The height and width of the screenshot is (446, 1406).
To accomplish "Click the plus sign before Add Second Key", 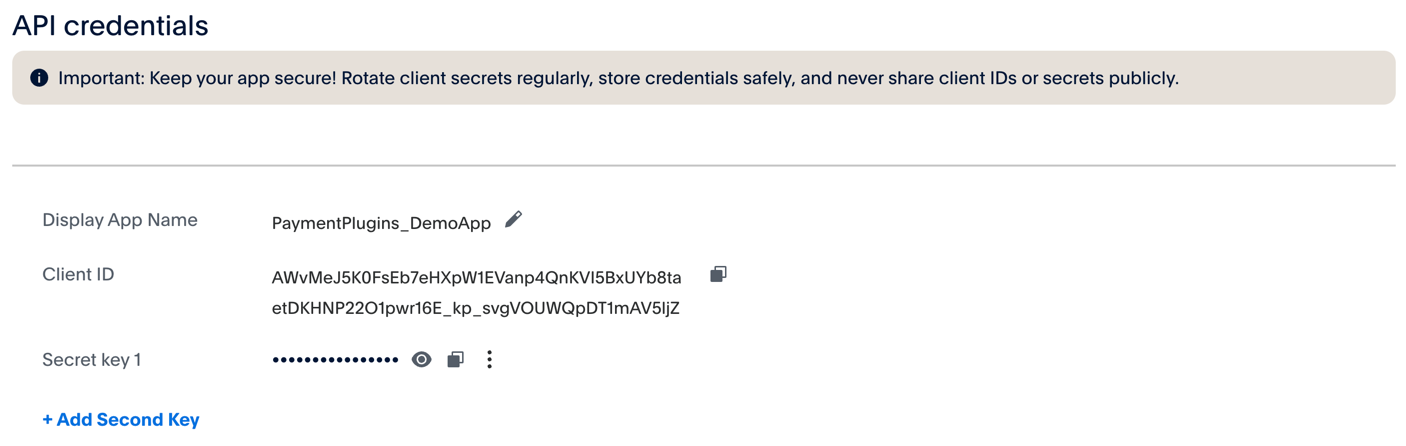I will click(47, 420).
